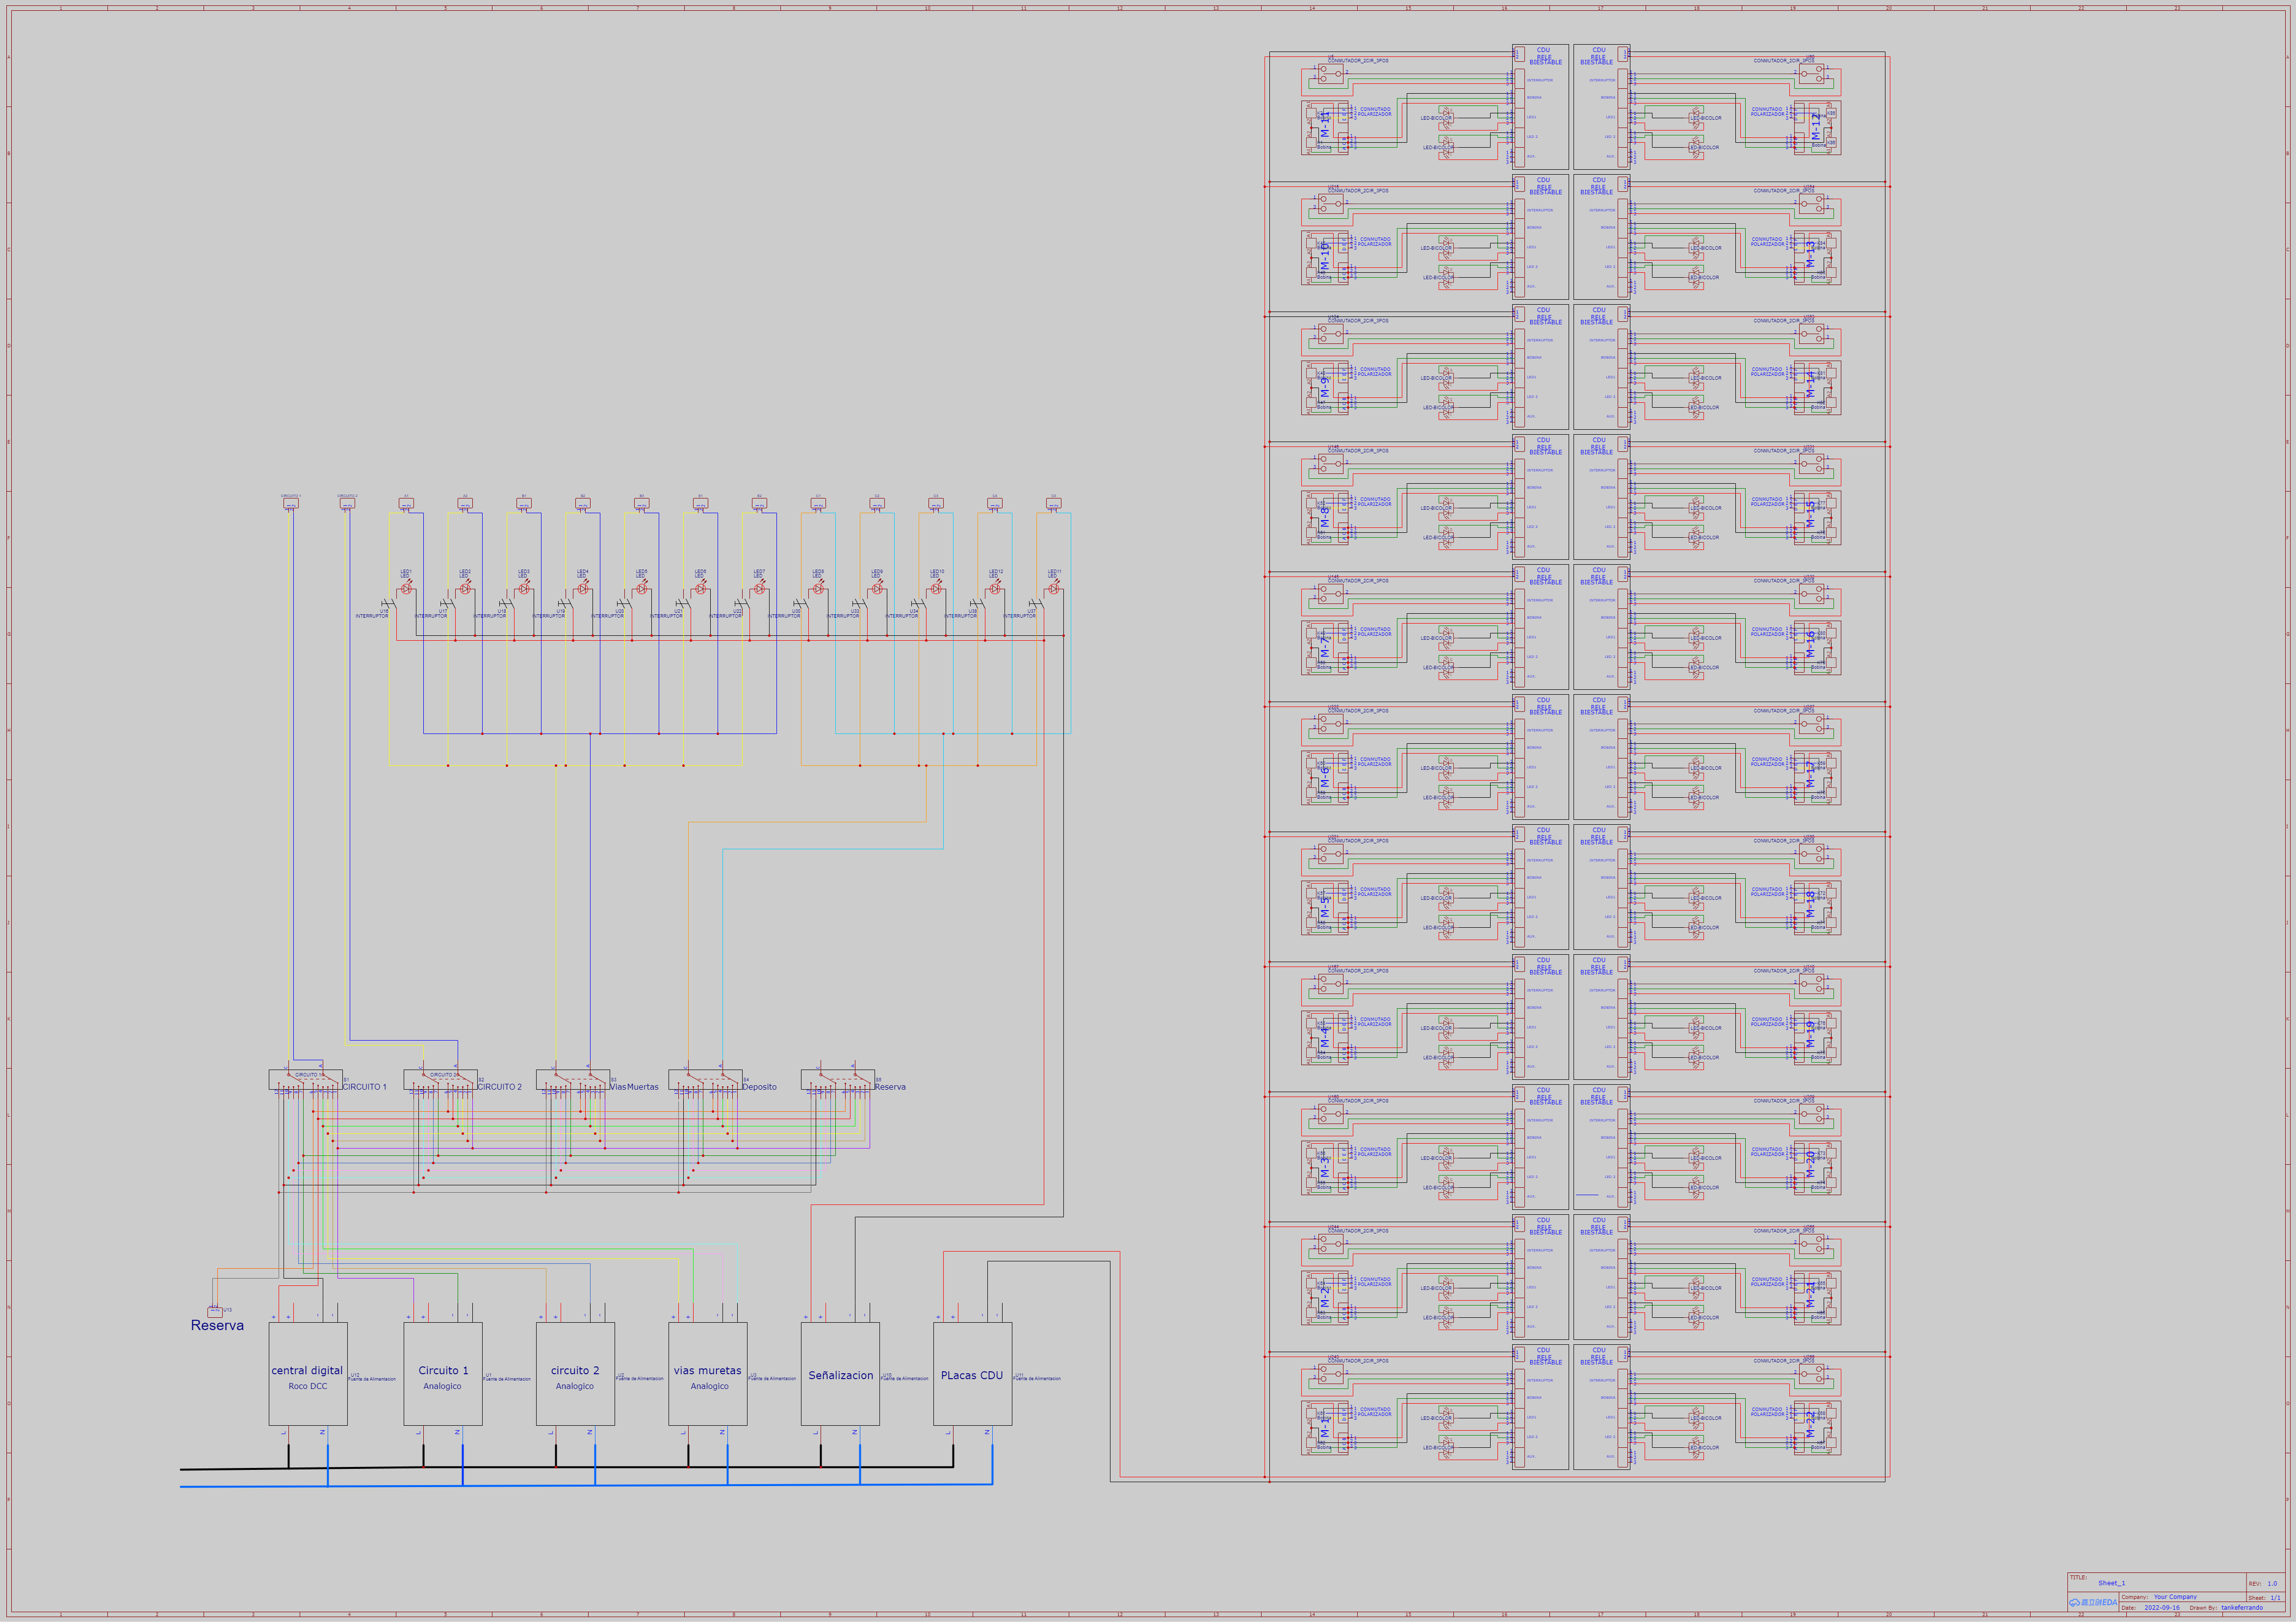Viewport: 2296px width, 1622px height.
Task: Select the LED5 diode symbol
Action: click(x=642, y=588)
